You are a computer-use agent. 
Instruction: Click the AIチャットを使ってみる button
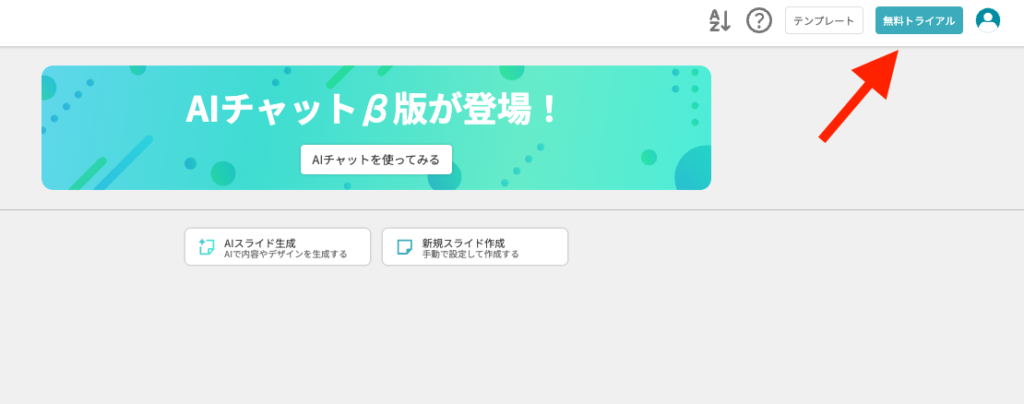coord(376,159)
